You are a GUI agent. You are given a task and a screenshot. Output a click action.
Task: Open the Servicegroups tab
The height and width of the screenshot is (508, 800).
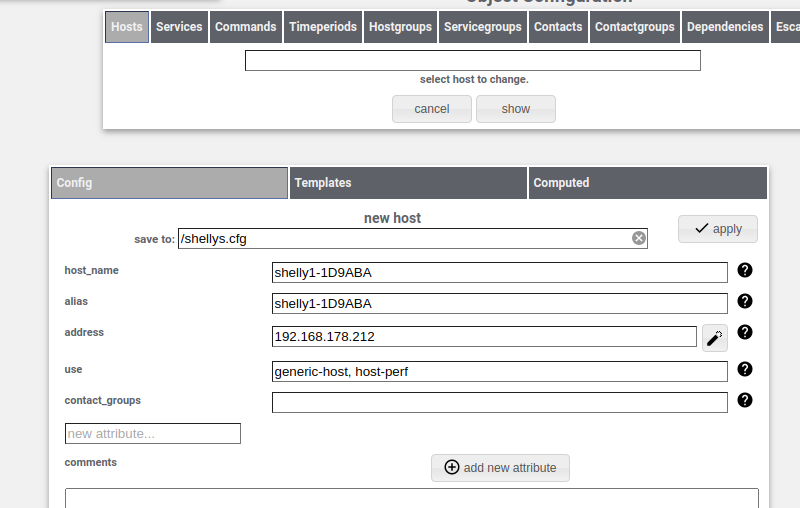(x=483, y=27)
